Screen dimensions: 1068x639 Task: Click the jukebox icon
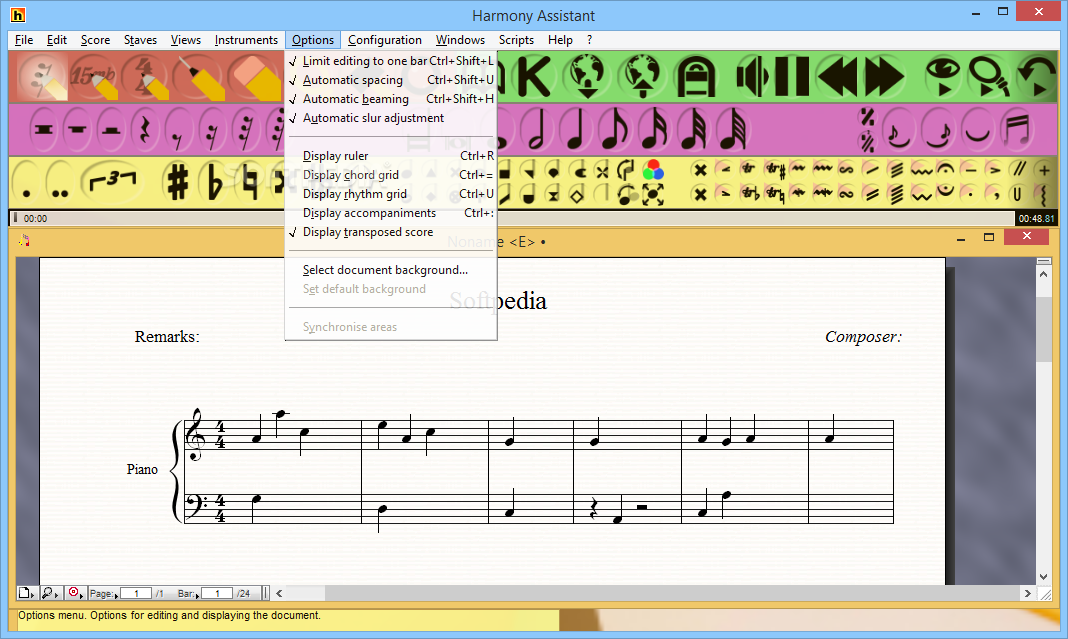click(695, 76)
